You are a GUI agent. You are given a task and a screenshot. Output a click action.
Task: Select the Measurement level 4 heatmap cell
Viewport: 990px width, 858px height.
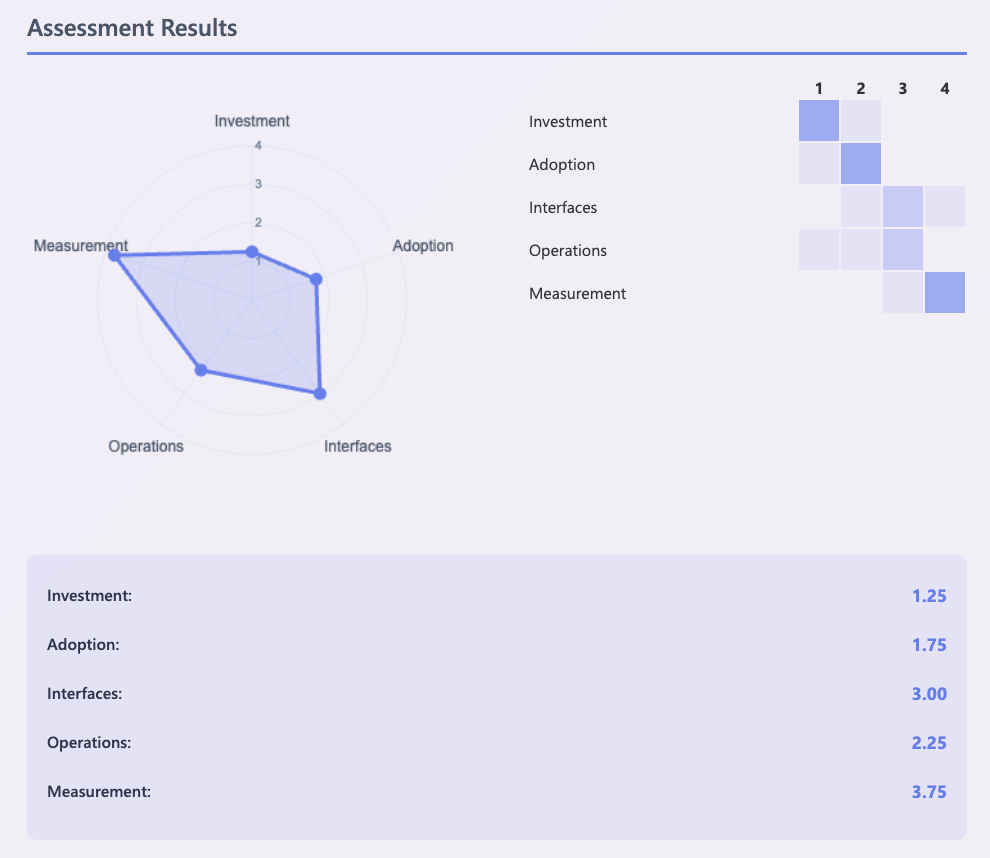coord(945,293)
